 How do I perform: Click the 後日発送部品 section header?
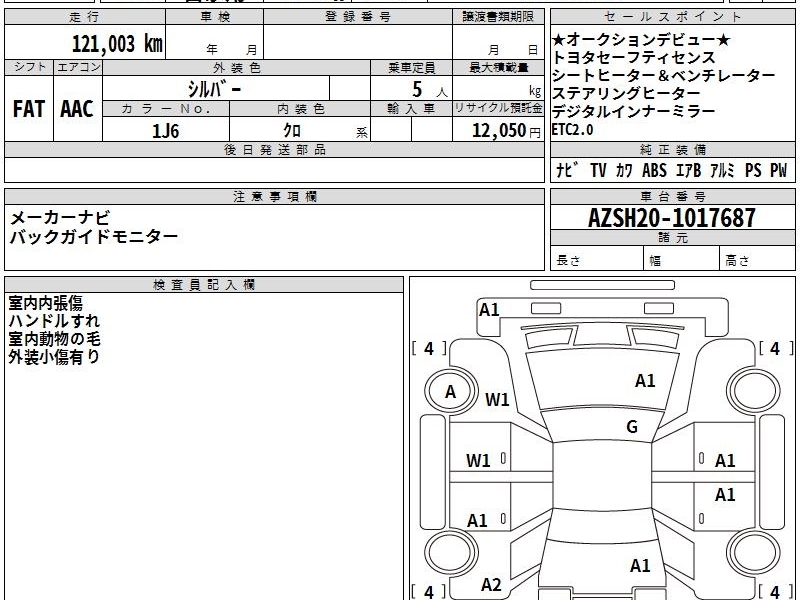tap(274, 149)
